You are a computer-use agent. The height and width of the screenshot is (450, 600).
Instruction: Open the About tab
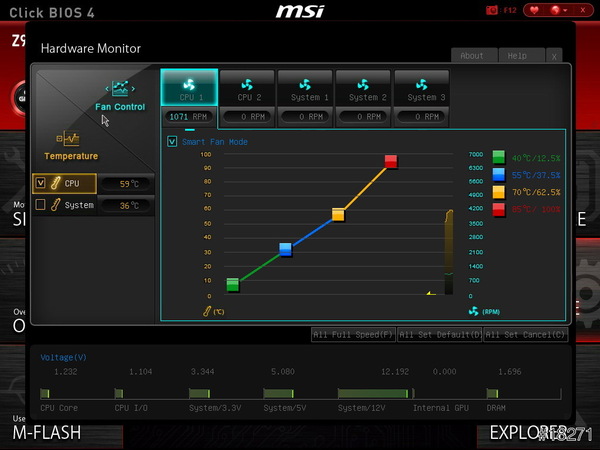click(474, 55)
